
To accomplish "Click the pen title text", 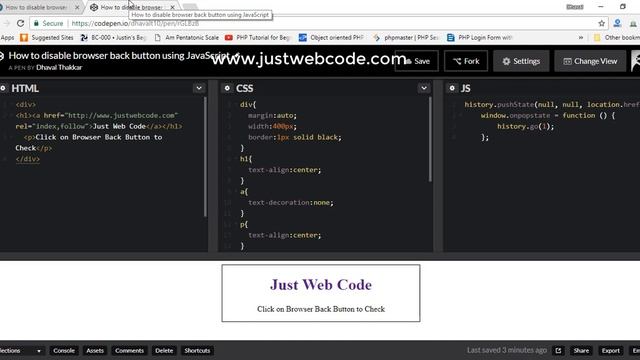I will (119, 56).
